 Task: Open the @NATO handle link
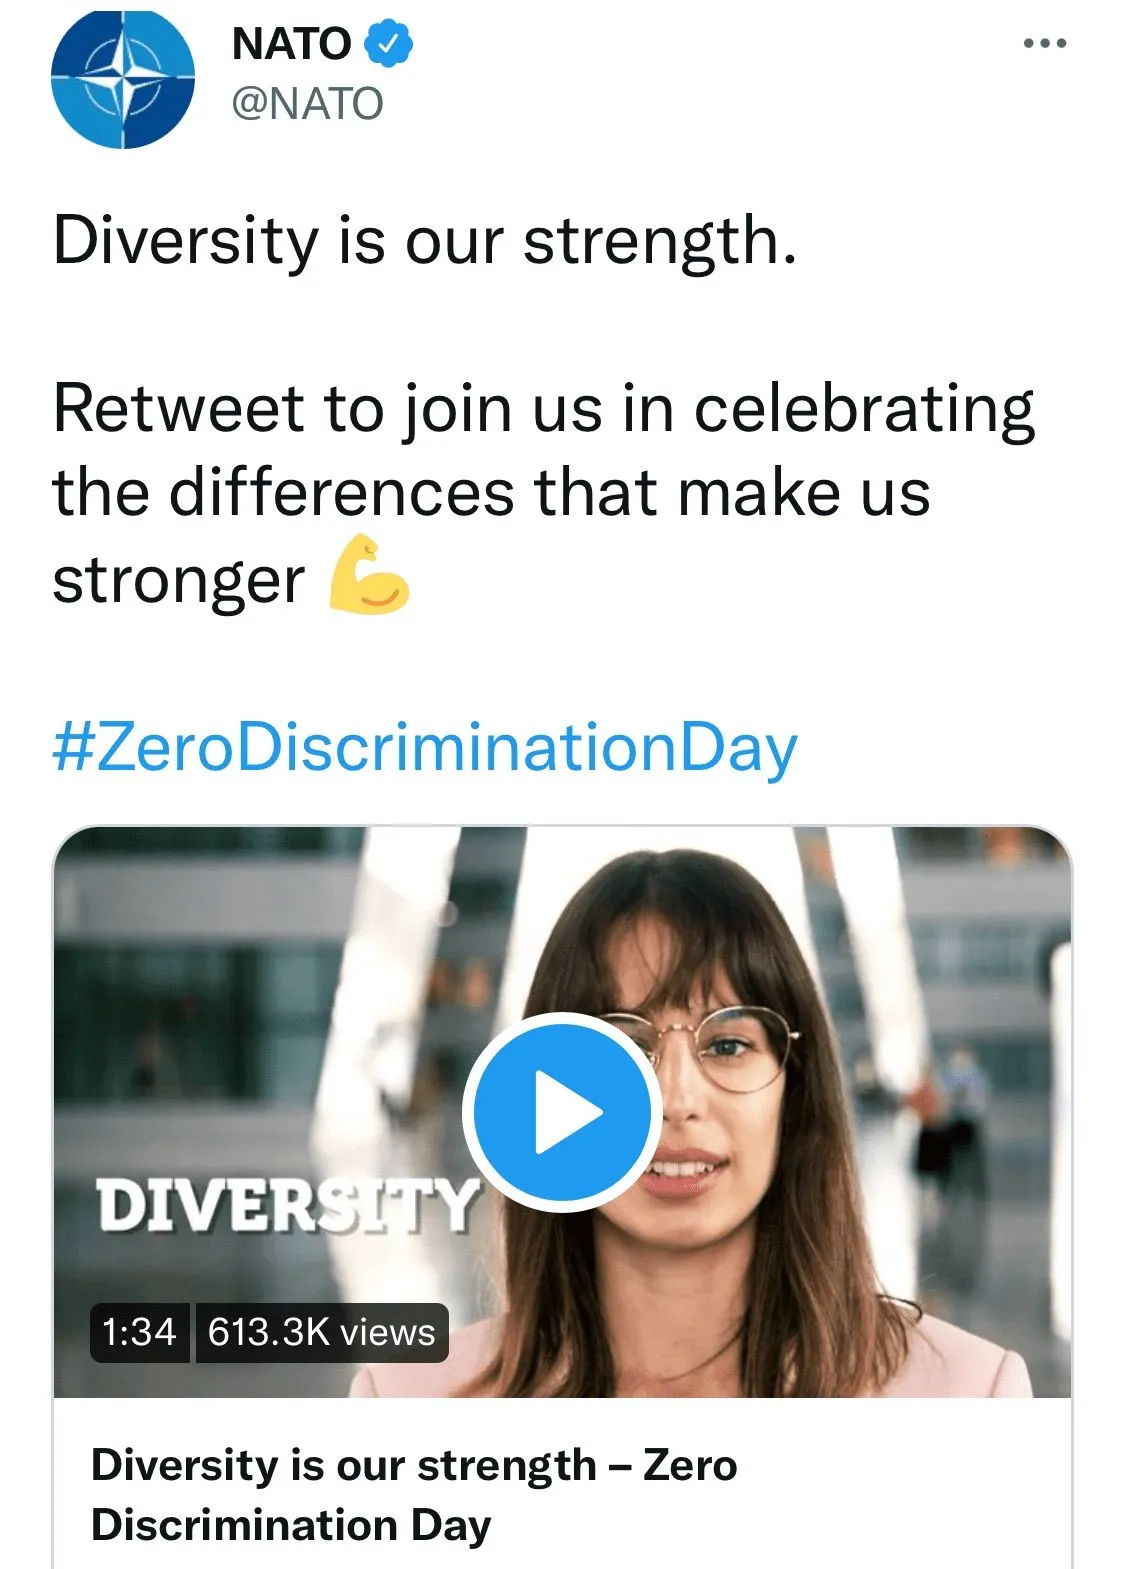click(307, 104)
